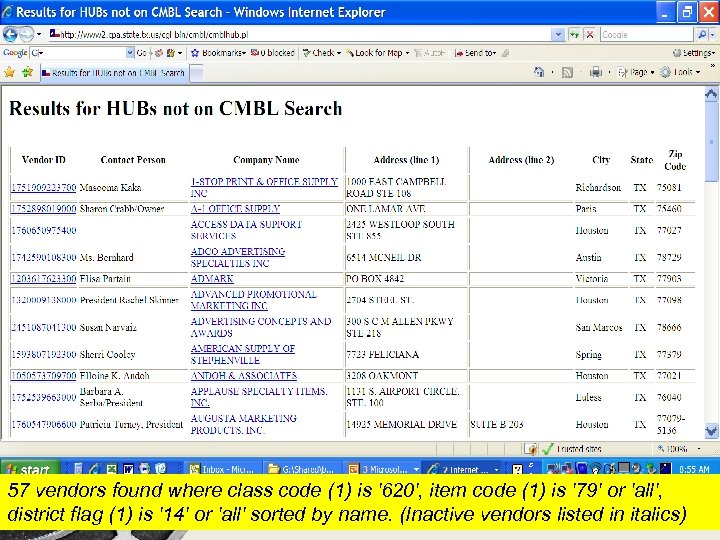Open the 'Send to' toolbar menu
The image size is (720, 540).
[476, 53]
